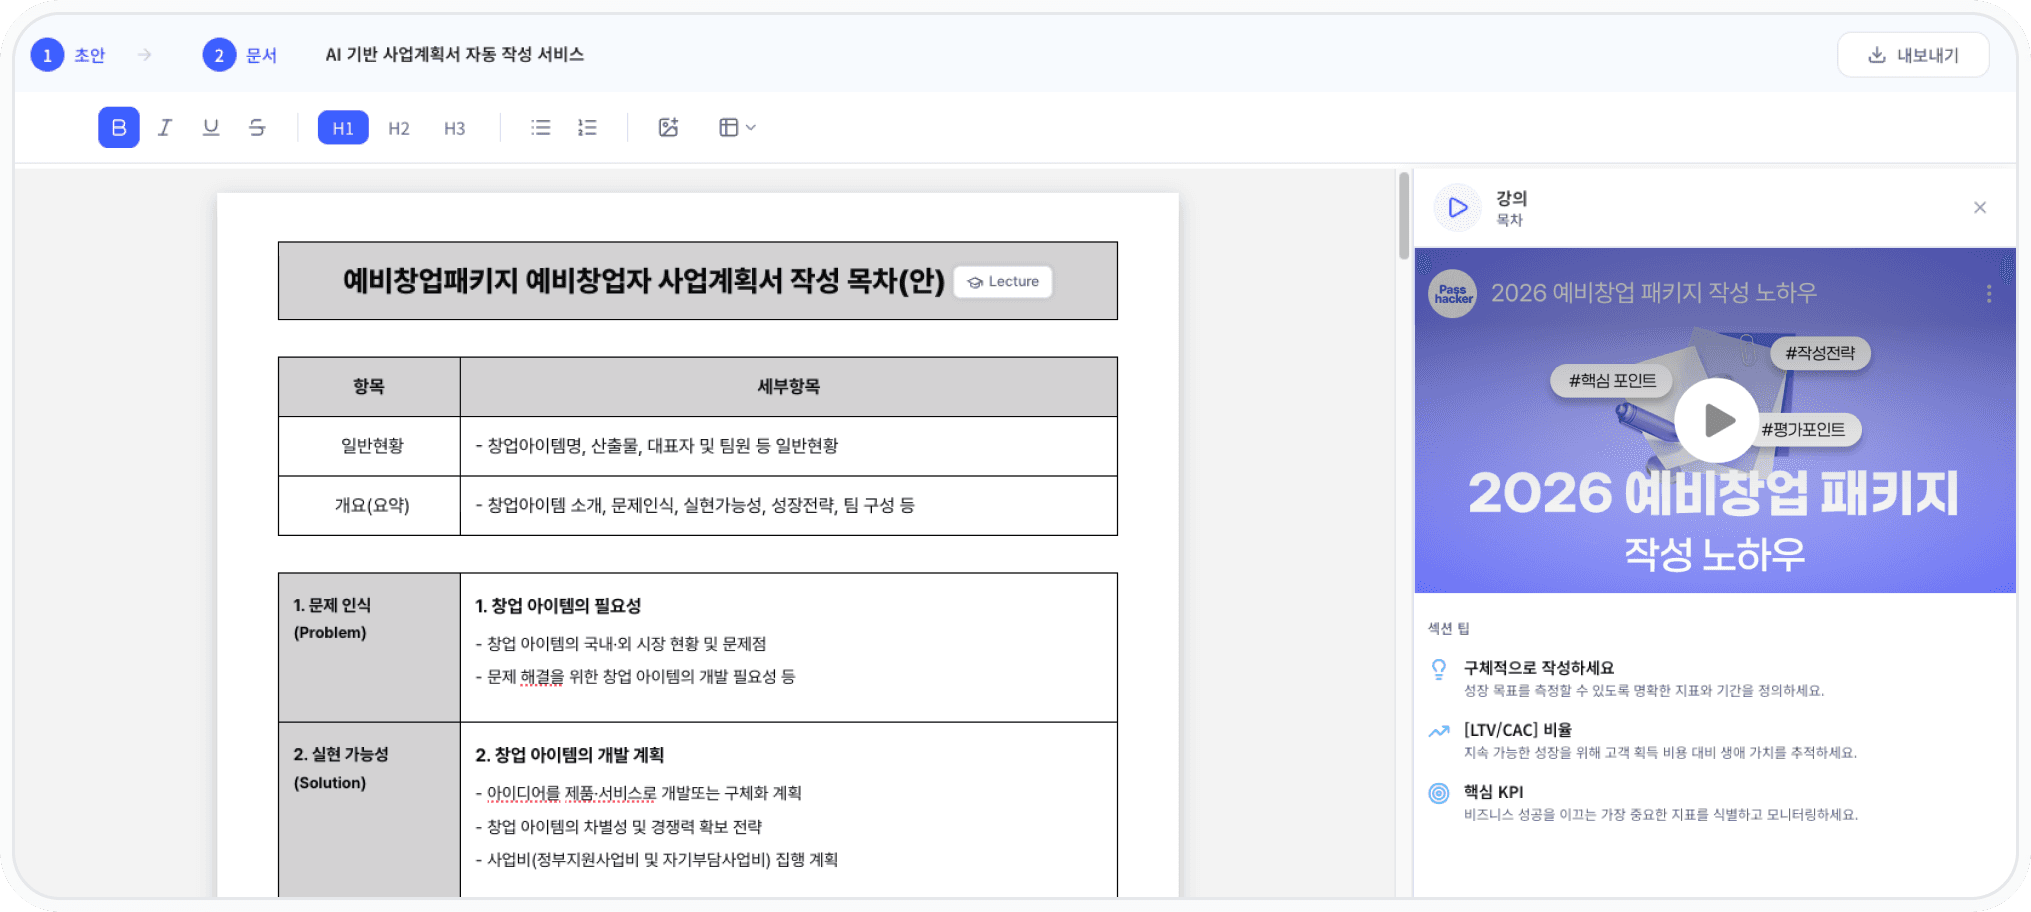The height and width of the screenshot is (912, 2031).
Task: Apply strikethrough formatting
Action: pos(257,127)
